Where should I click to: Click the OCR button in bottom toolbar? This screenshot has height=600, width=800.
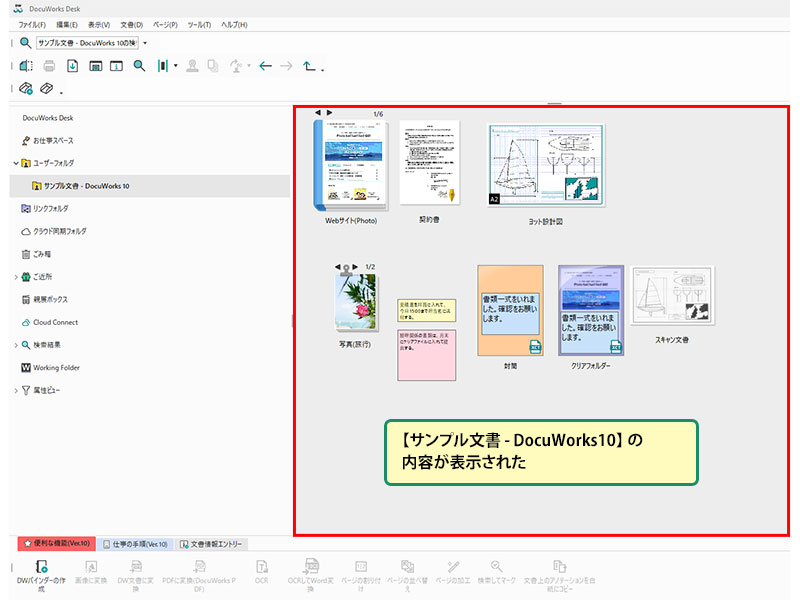click(262, 572)
